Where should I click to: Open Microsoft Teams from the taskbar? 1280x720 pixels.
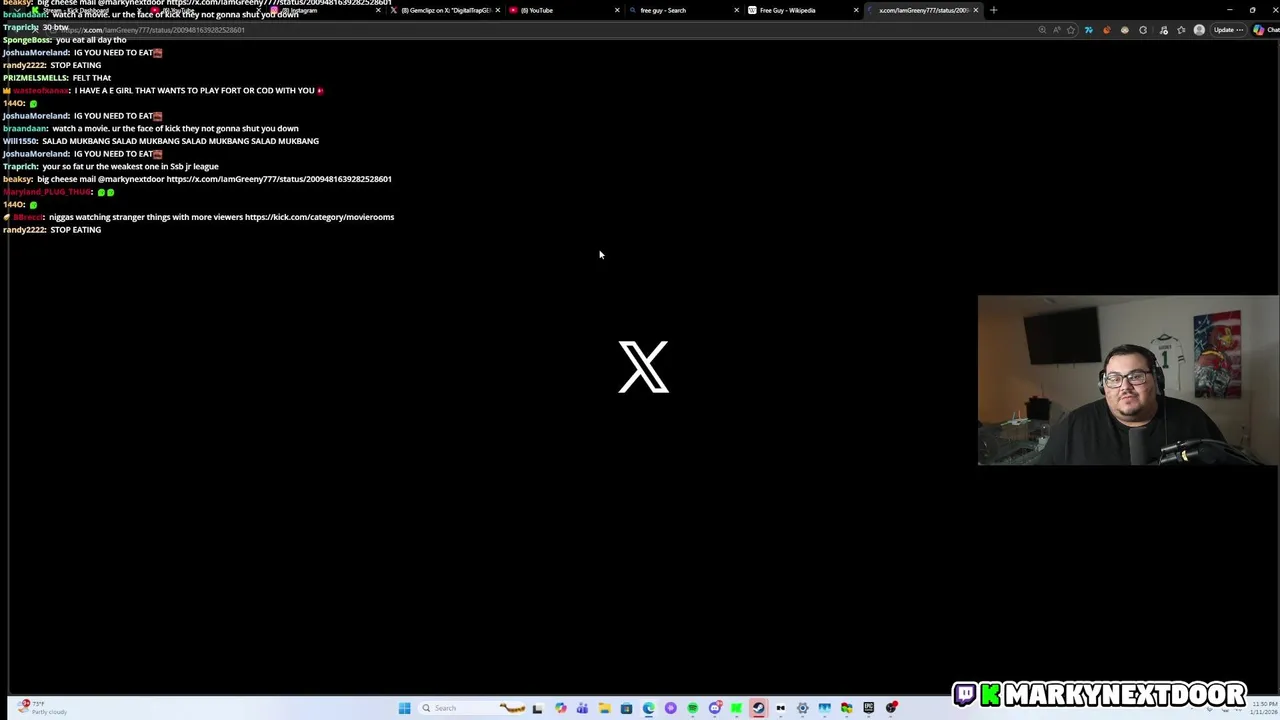pos(582,708)
